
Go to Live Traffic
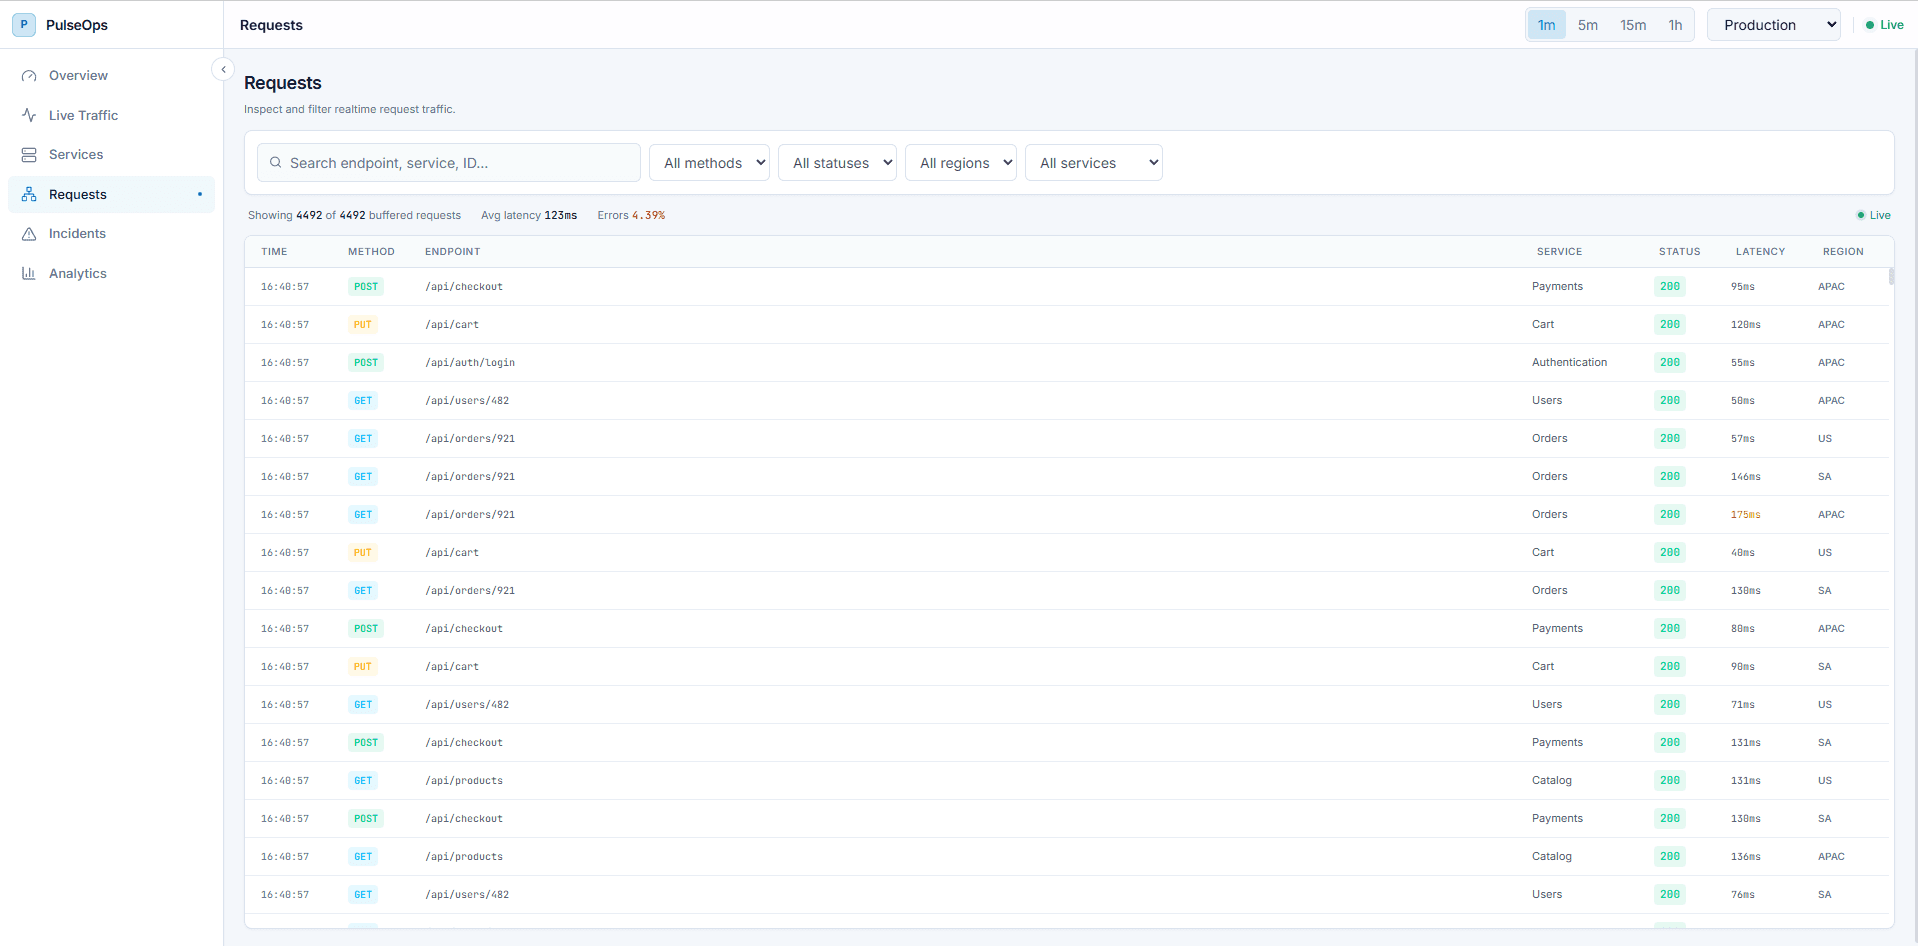click(x=111, y=115)
